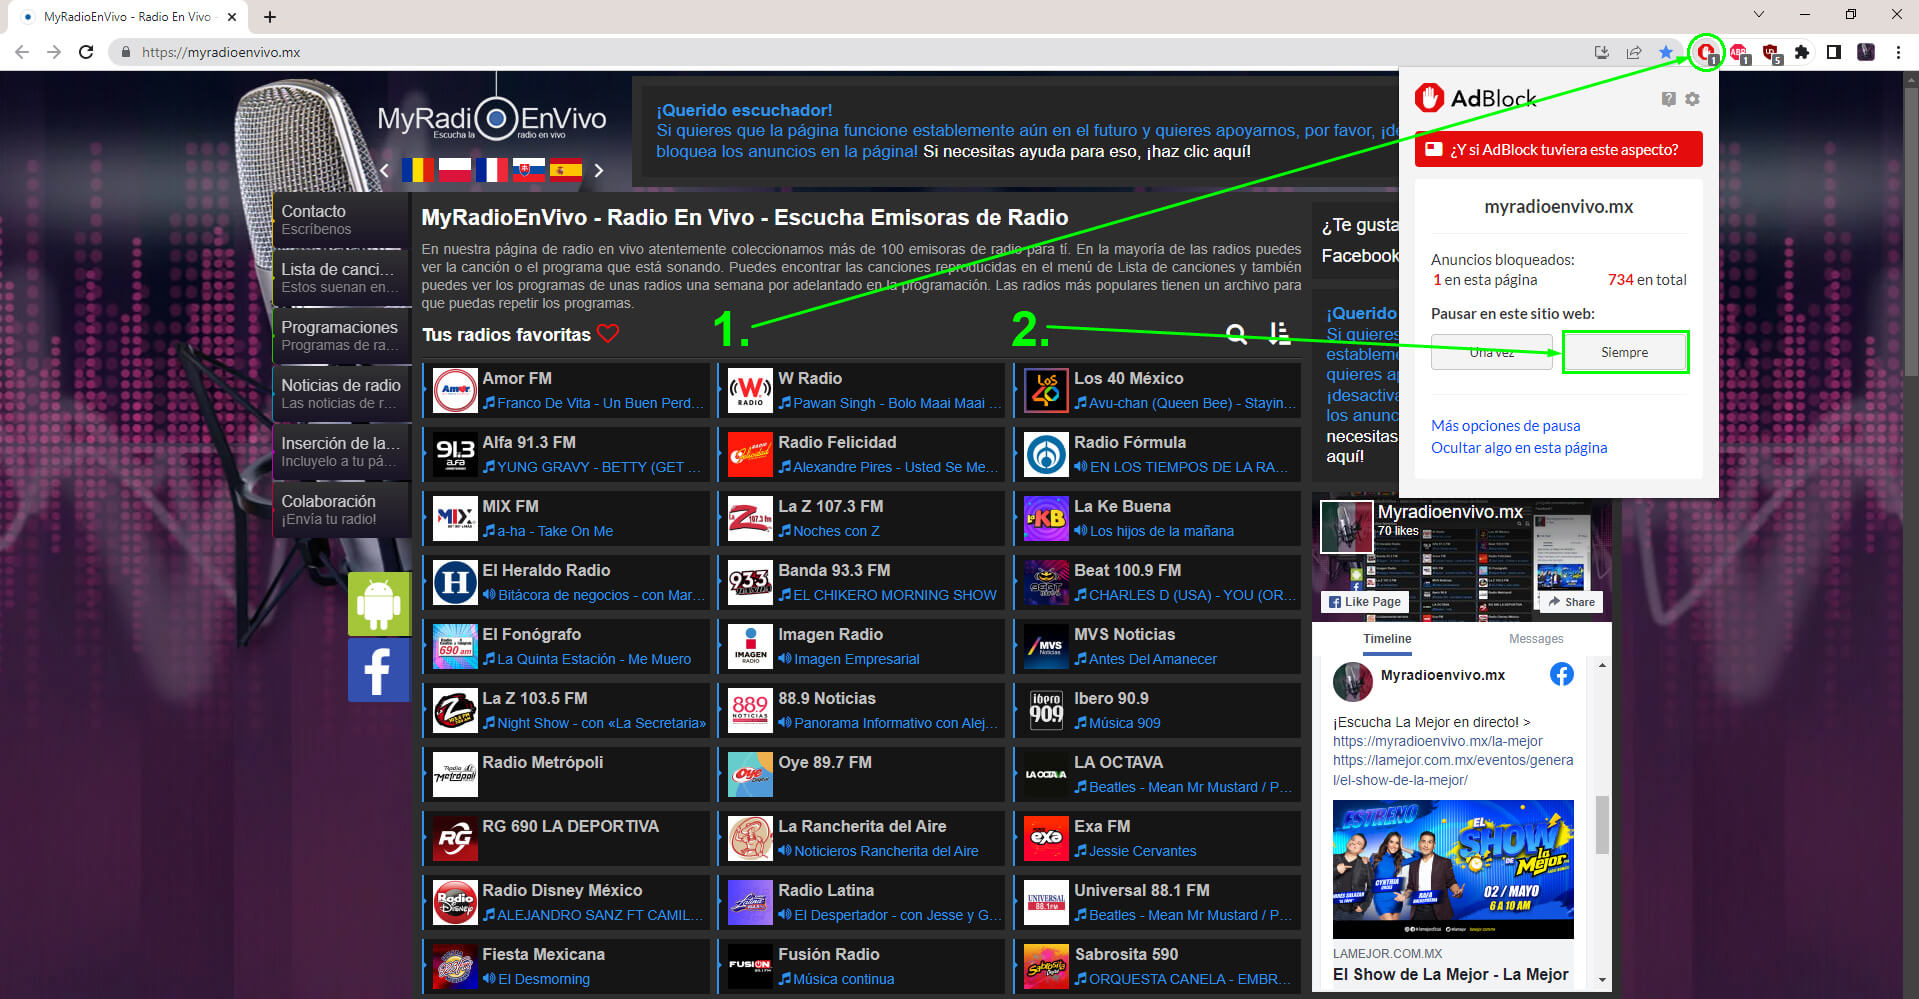Image resolution: width=1919 pixels, height=999 pixels.
Task: Open Noticias de radio menu item
Action: (x=341, y=394)
